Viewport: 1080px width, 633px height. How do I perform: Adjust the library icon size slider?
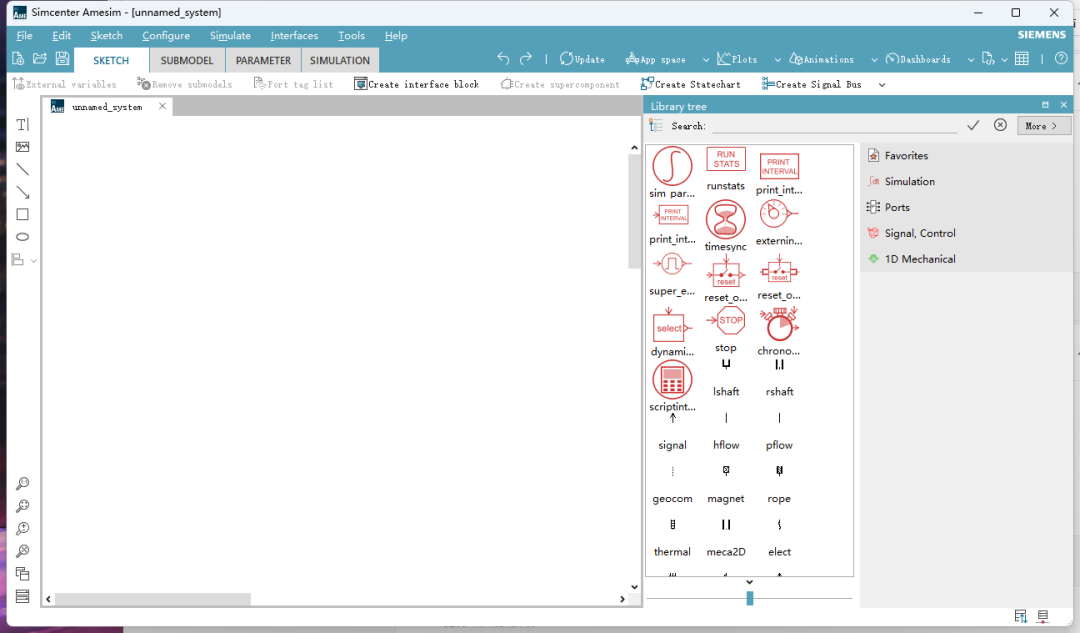pos(749,599)
